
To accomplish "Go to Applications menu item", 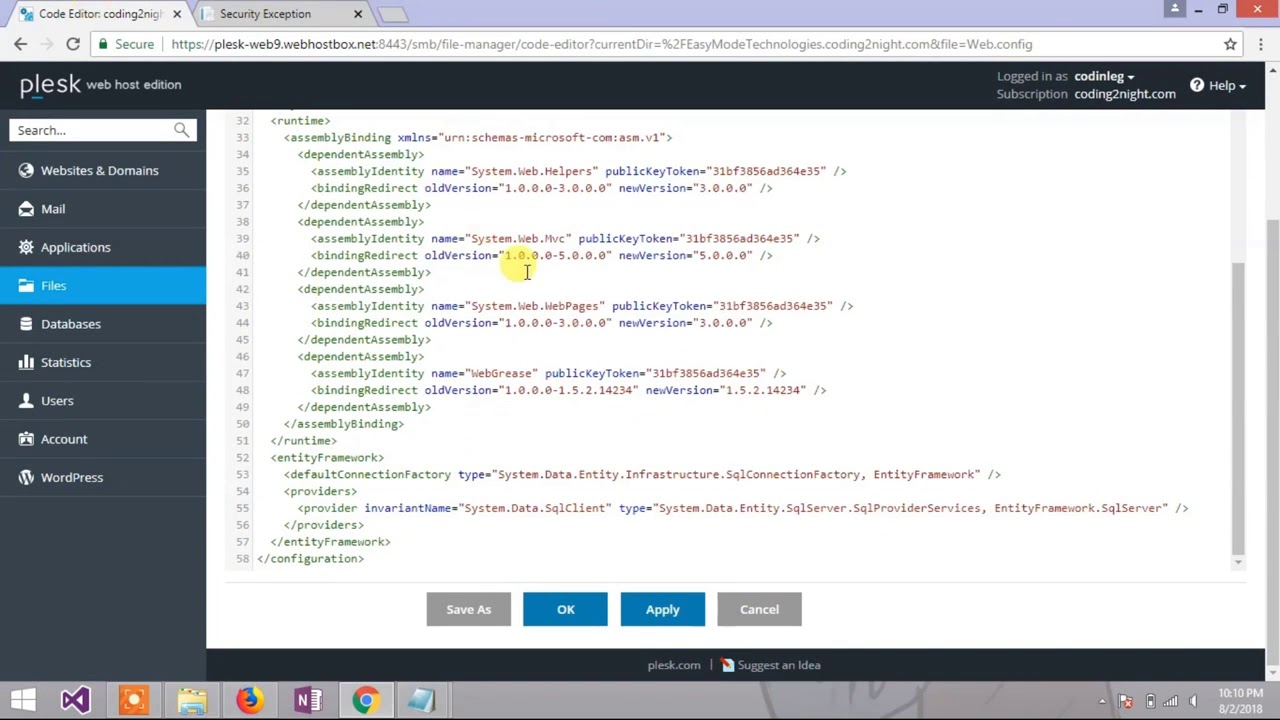I will click(76, 247).
